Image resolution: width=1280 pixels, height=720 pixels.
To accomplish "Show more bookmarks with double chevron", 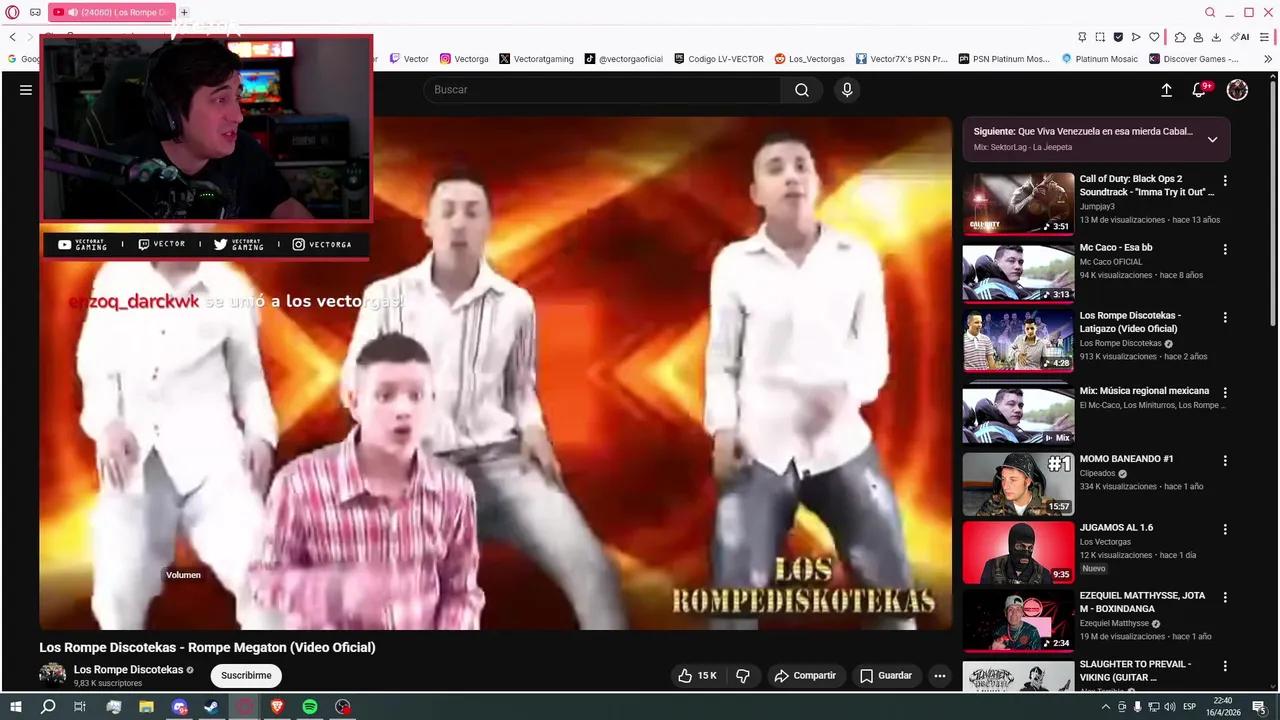I will pyautogui.click(x=1268, y=59).
